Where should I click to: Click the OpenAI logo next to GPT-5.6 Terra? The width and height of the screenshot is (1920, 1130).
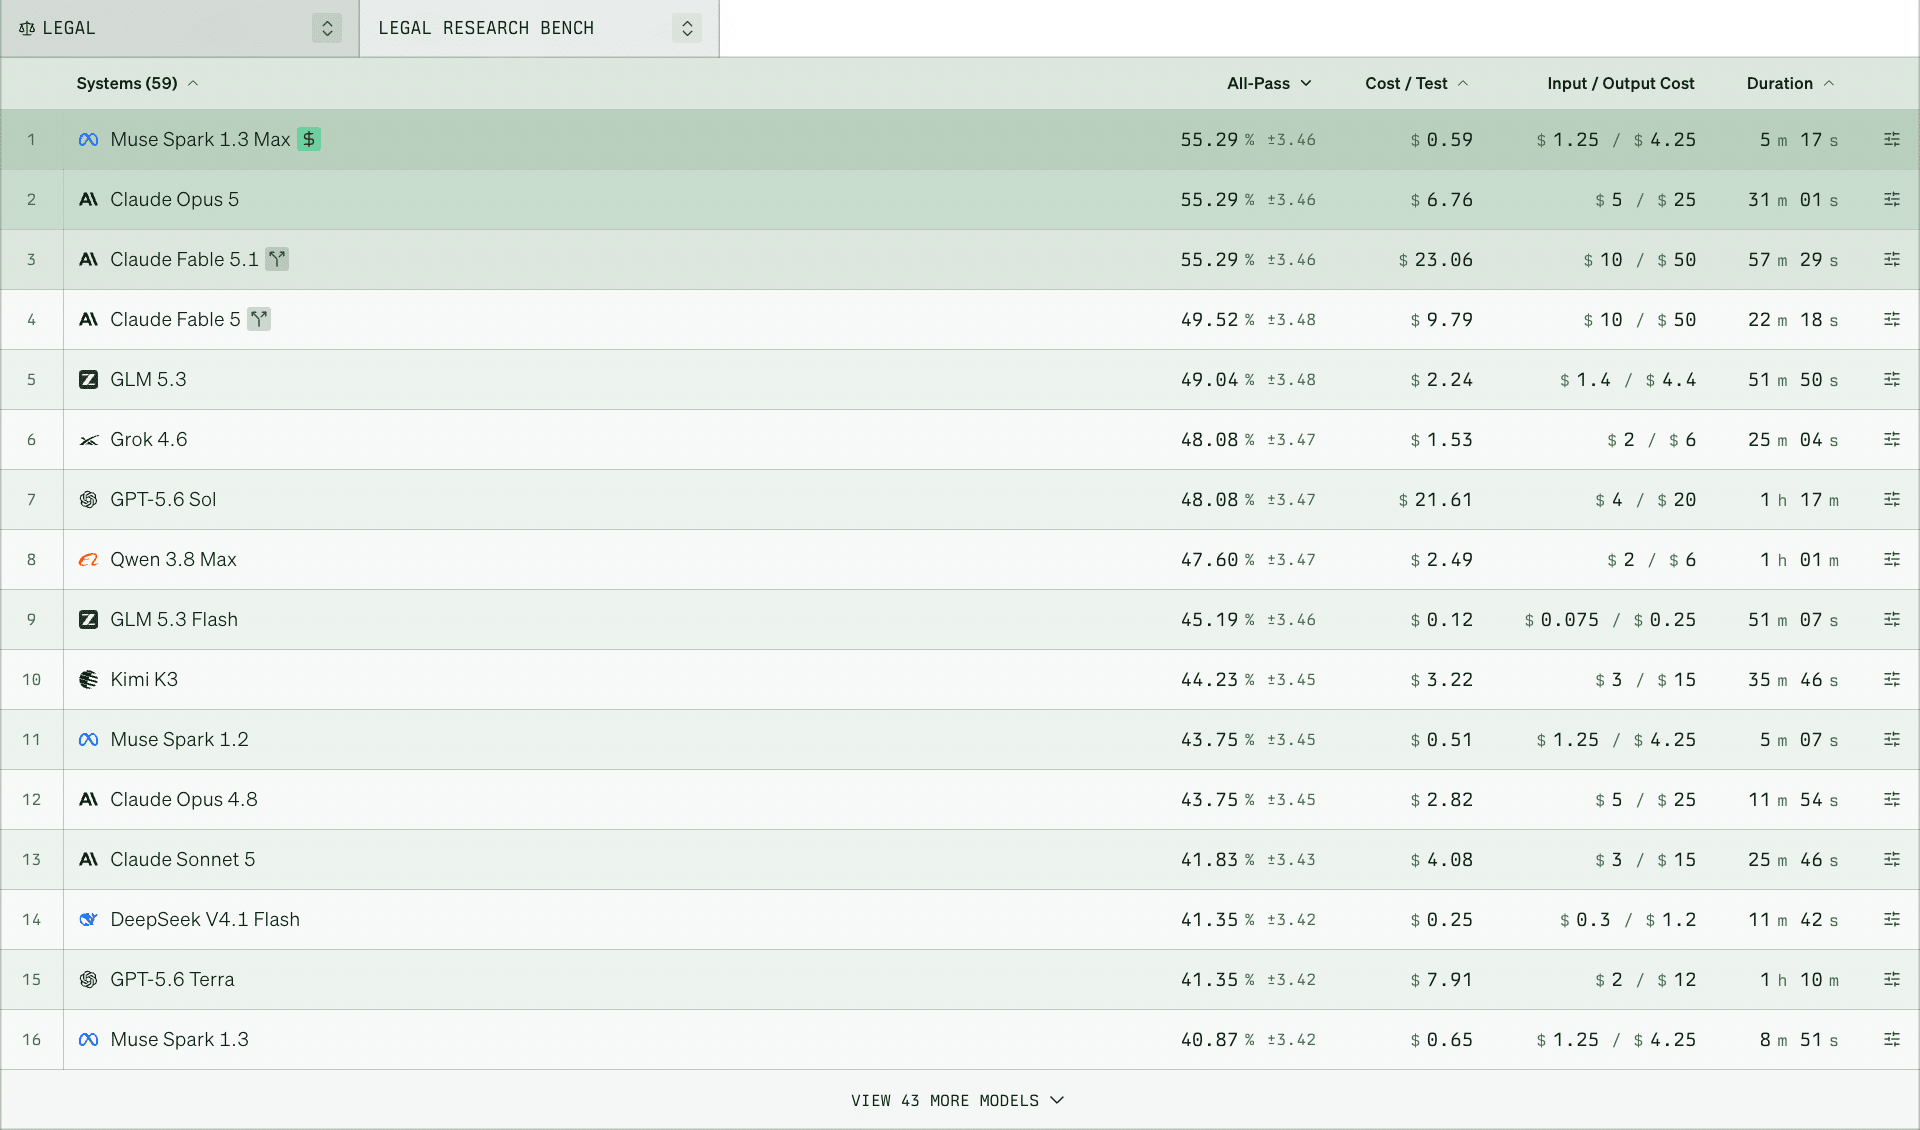88,980
